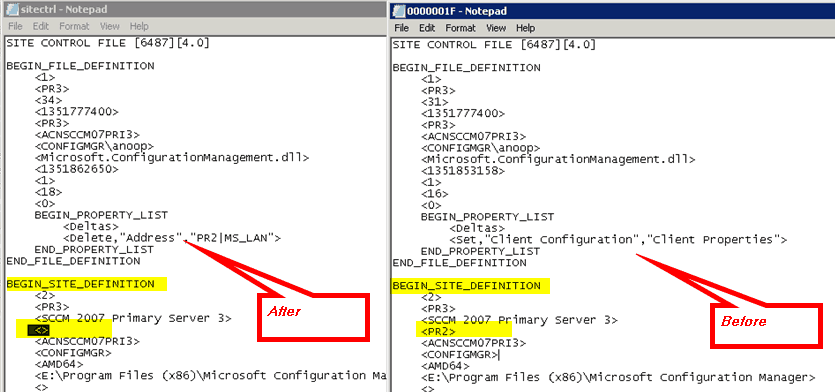This screenshot has width=835, height=392.
Task: Click 'BEGIN_PROPERTY_LIST' in 0000001F window
Action: [487, 217]
